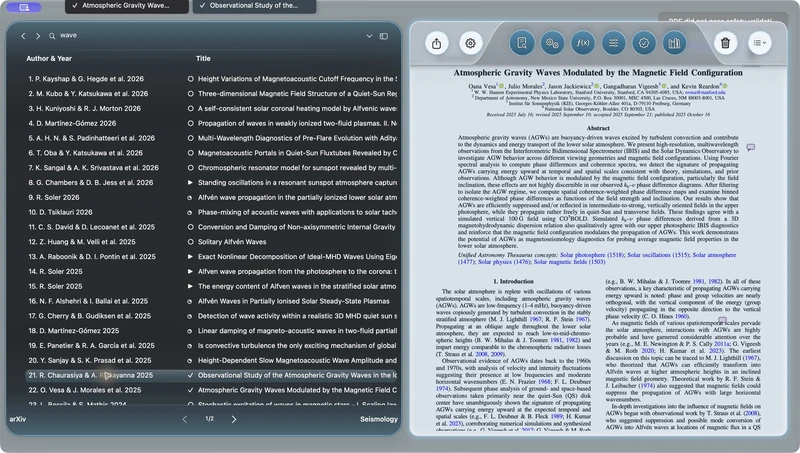This screenshot has height=453, width=800.
Task: Switch to 'Observational Study of the...' tab
Action: [x=254, y=6]
